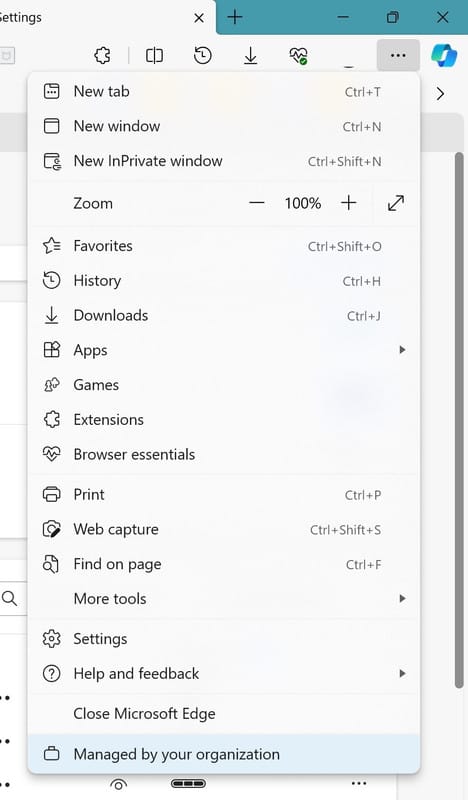Screen dimensions: 468x800
Task: Choose Web capture menu entry
Action: [224, 529]
